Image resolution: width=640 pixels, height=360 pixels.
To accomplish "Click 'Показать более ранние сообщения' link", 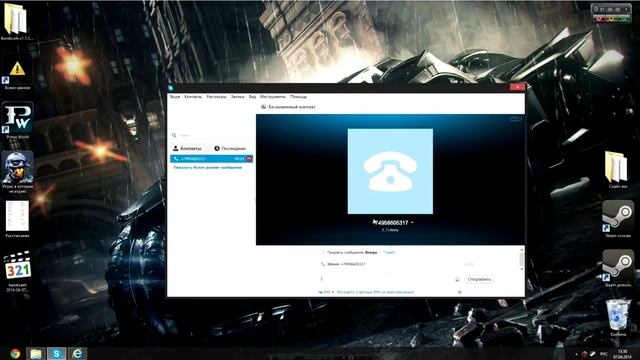I will 208,167.
